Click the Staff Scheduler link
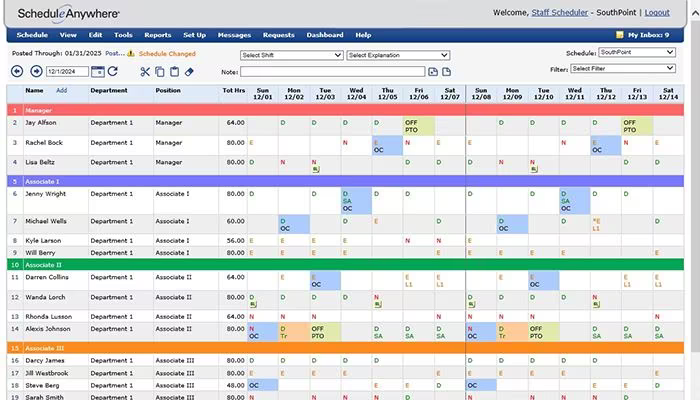 [559, 12]
